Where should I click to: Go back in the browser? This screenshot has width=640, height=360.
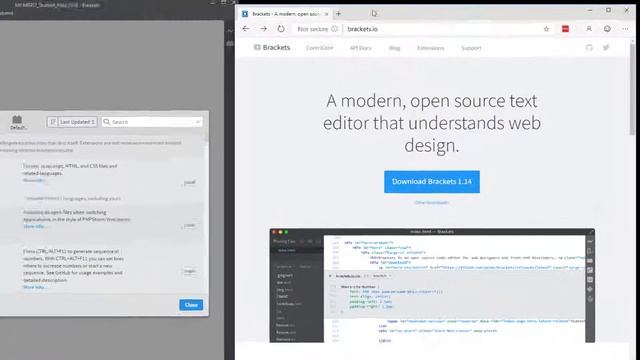pos(246,29)
